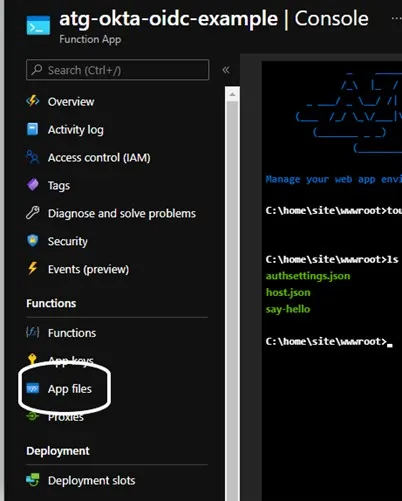The width and height of the screenshot is (402, 501).
Task: Click the Overview lightning icon
Action: 33,101
